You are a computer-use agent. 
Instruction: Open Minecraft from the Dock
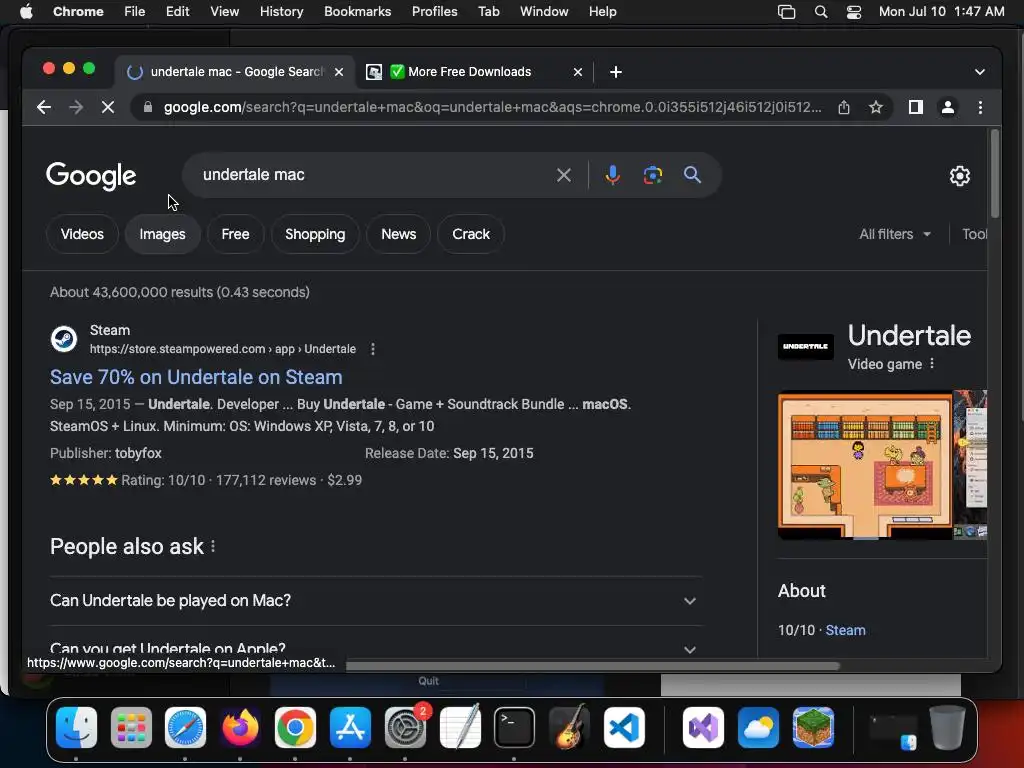813,728
